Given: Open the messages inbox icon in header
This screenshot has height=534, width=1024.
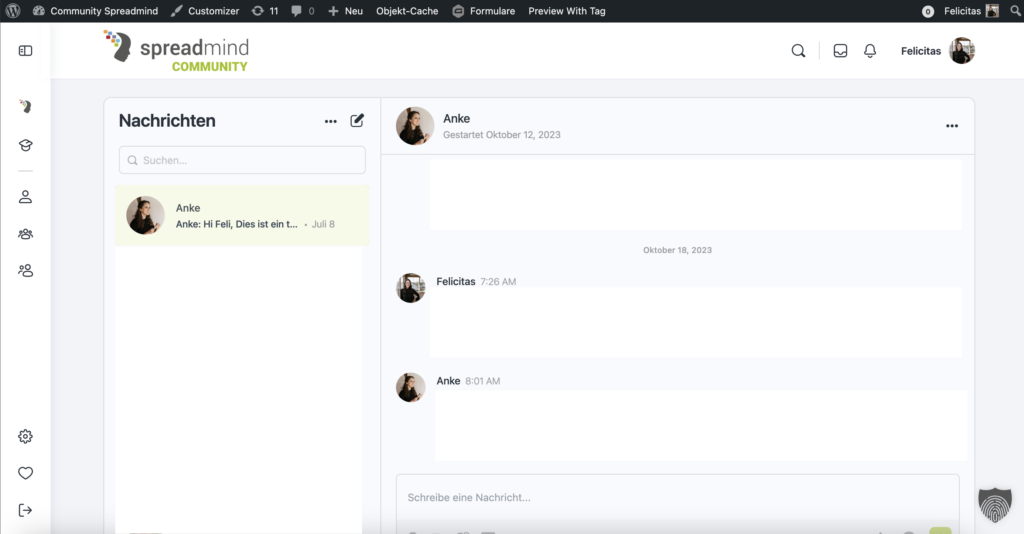Looking at the screenshot, I should (x=840, y=51).
